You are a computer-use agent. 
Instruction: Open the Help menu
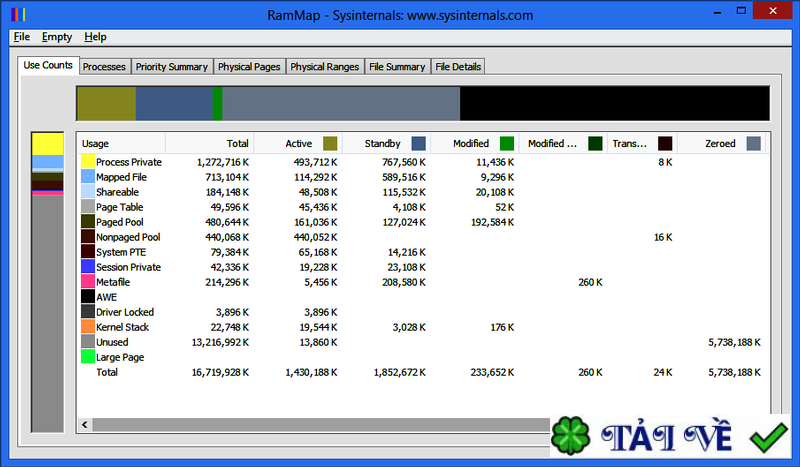pyautogui.click(x=95, y=37)
